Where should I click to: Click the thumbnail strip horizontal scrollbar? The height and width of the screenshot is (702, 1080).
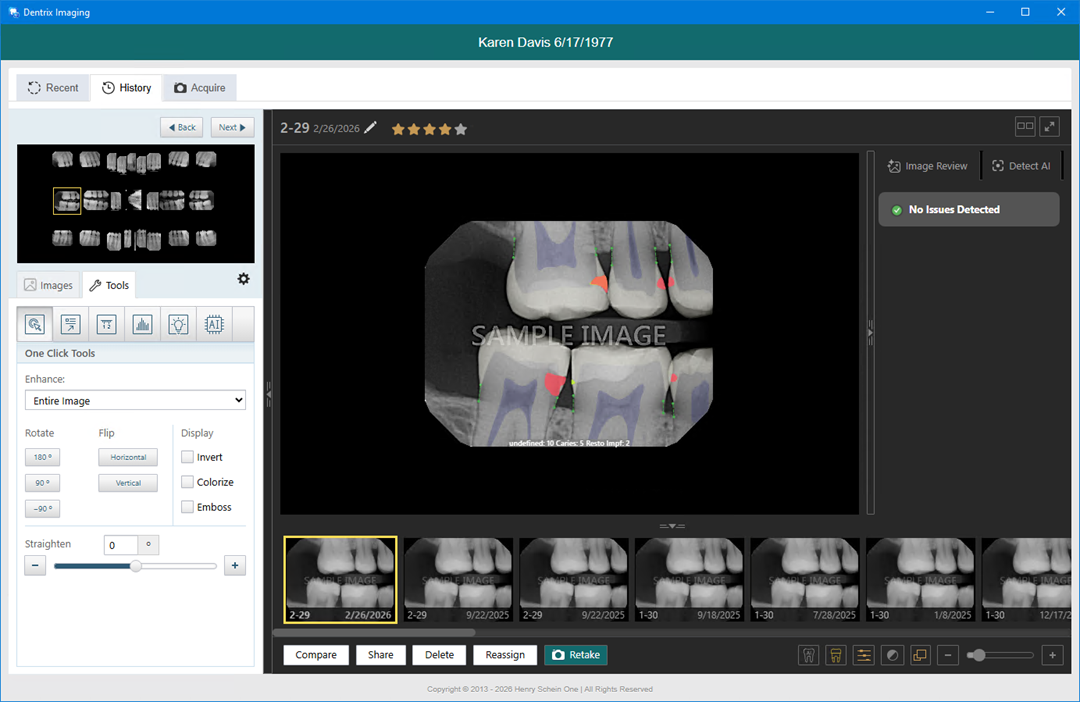point(375,632)
